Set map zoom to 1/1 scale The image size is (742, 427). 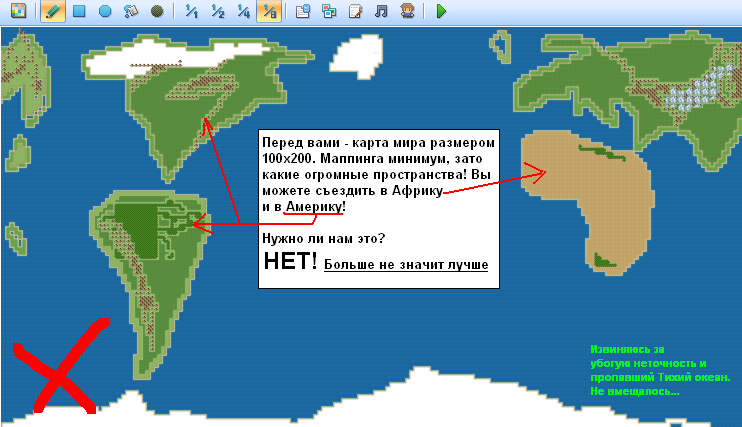[x=192, y=12]
